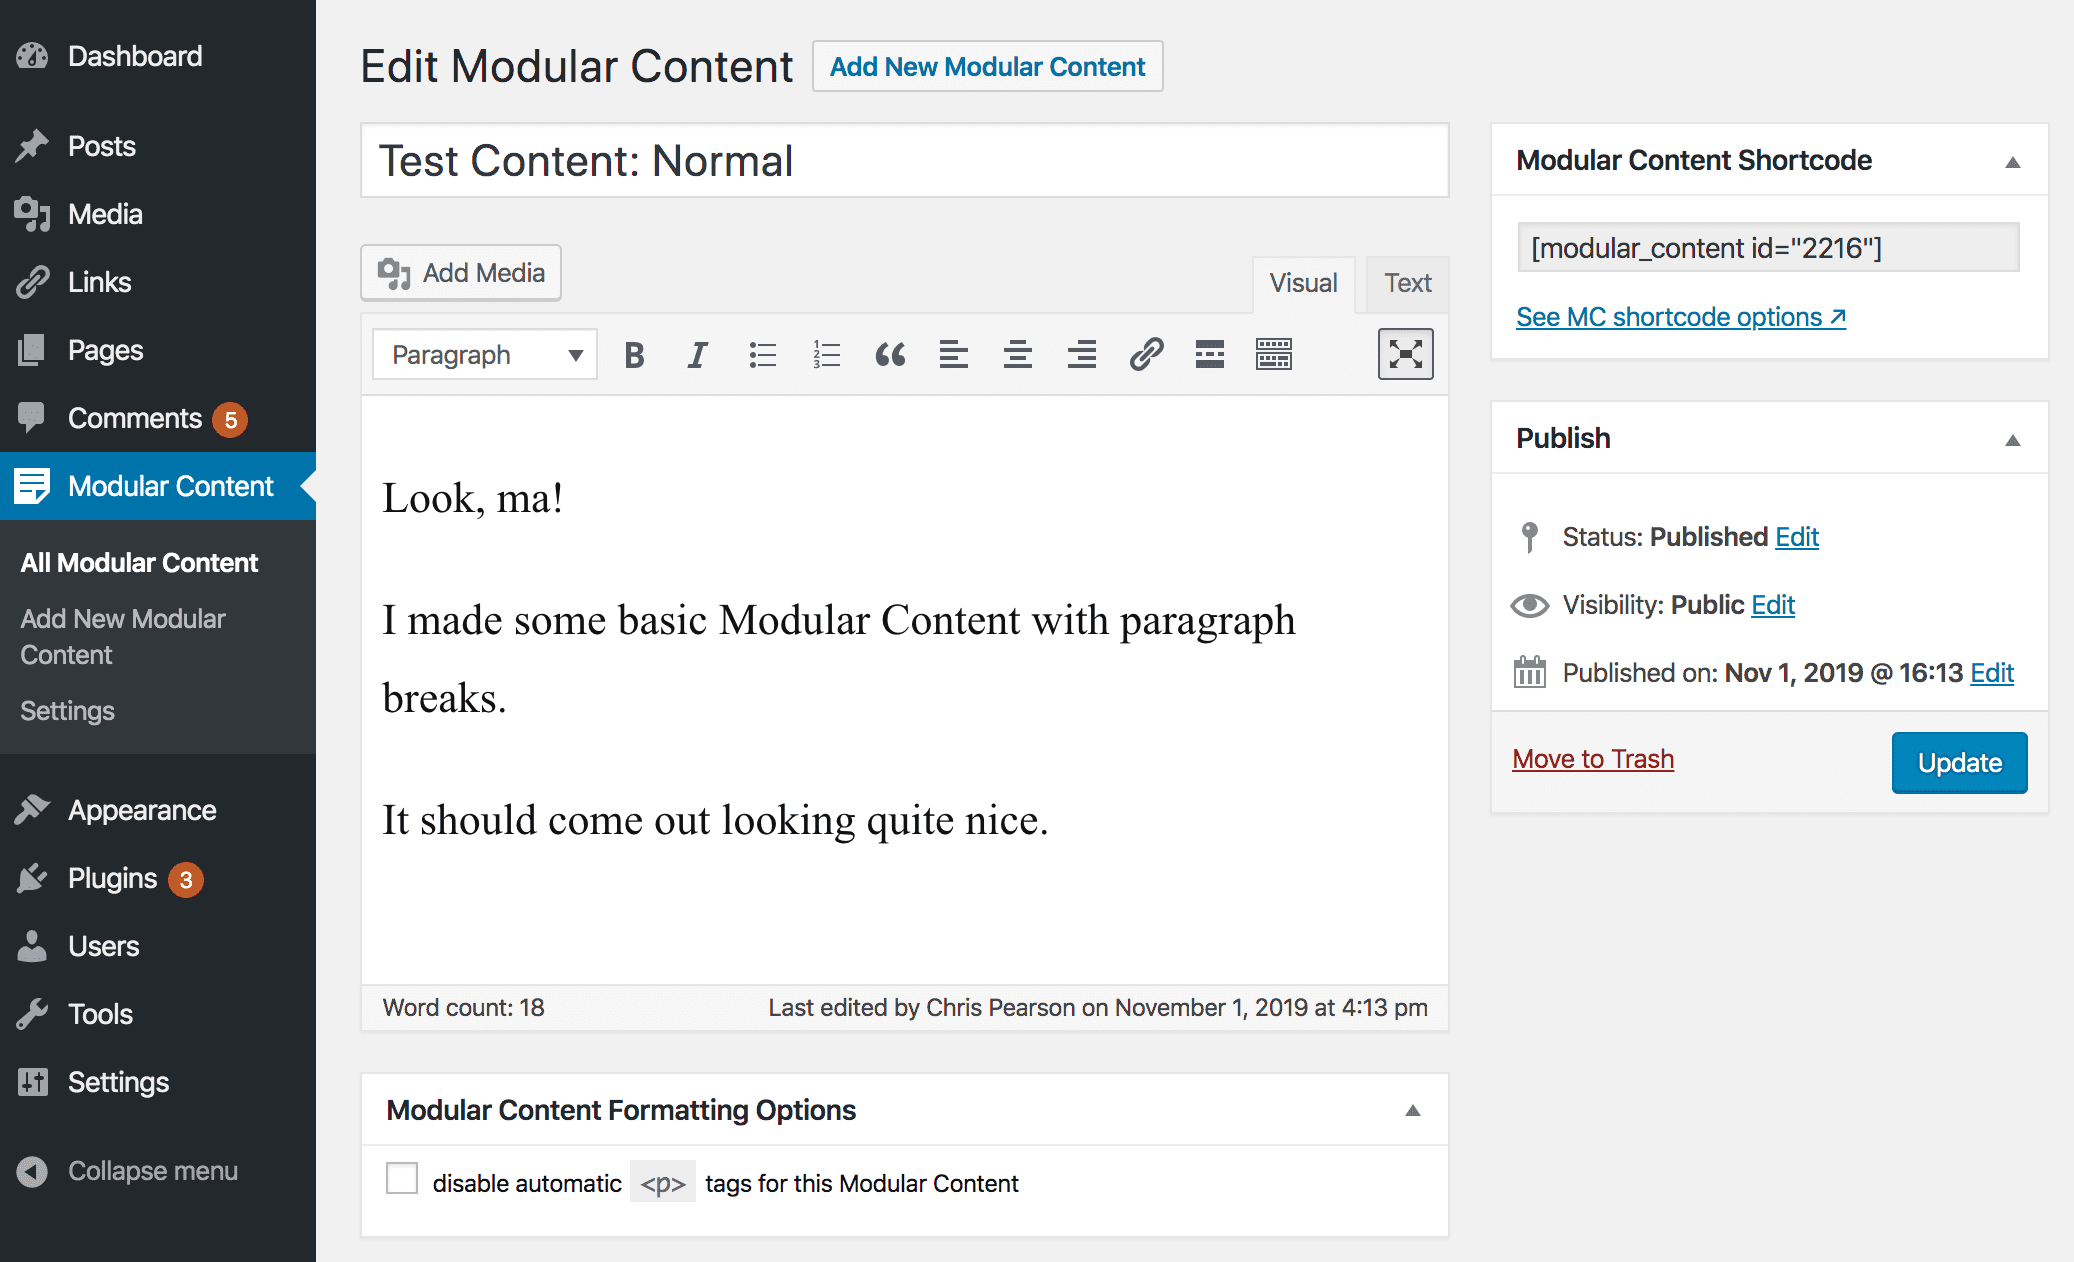Apply blockquote formatting
The height and width of the screenshot is (1262, 2074).
[x=890, y=355]
